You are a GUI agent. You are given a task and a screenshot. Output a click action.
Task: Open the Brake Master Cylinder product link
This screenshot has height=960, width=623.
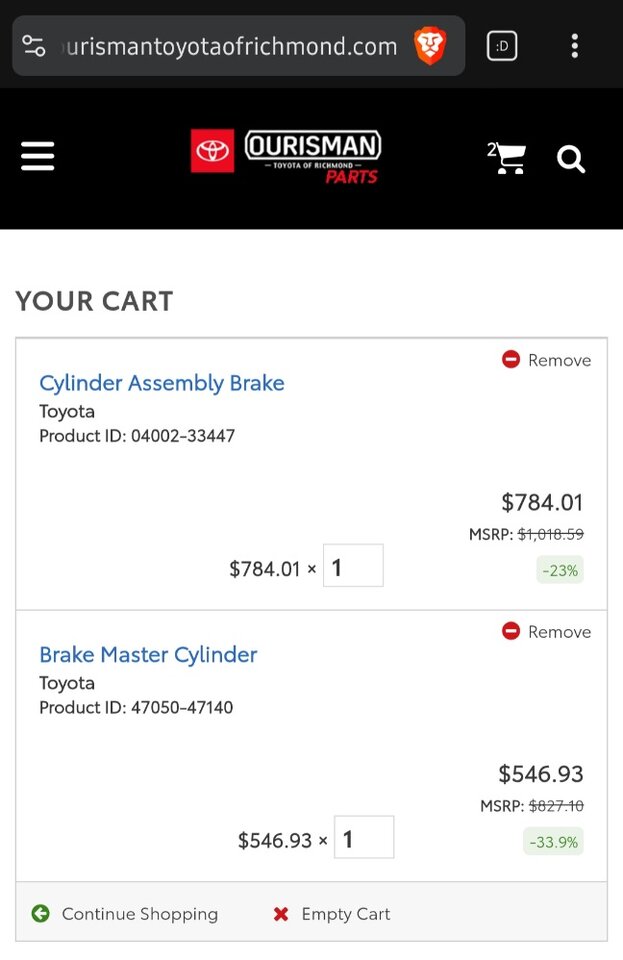tap(148, 655)
